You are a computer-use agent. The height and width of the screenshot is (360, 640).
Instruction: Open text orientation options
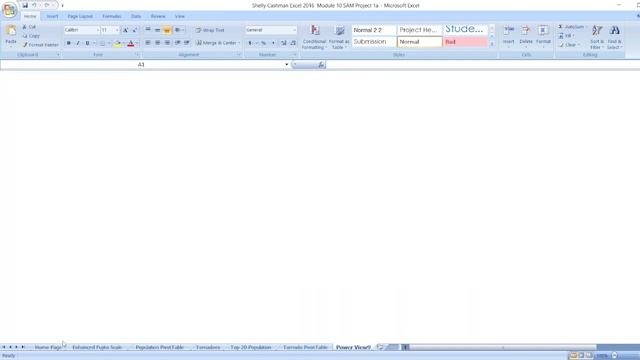tap(179, 30)
